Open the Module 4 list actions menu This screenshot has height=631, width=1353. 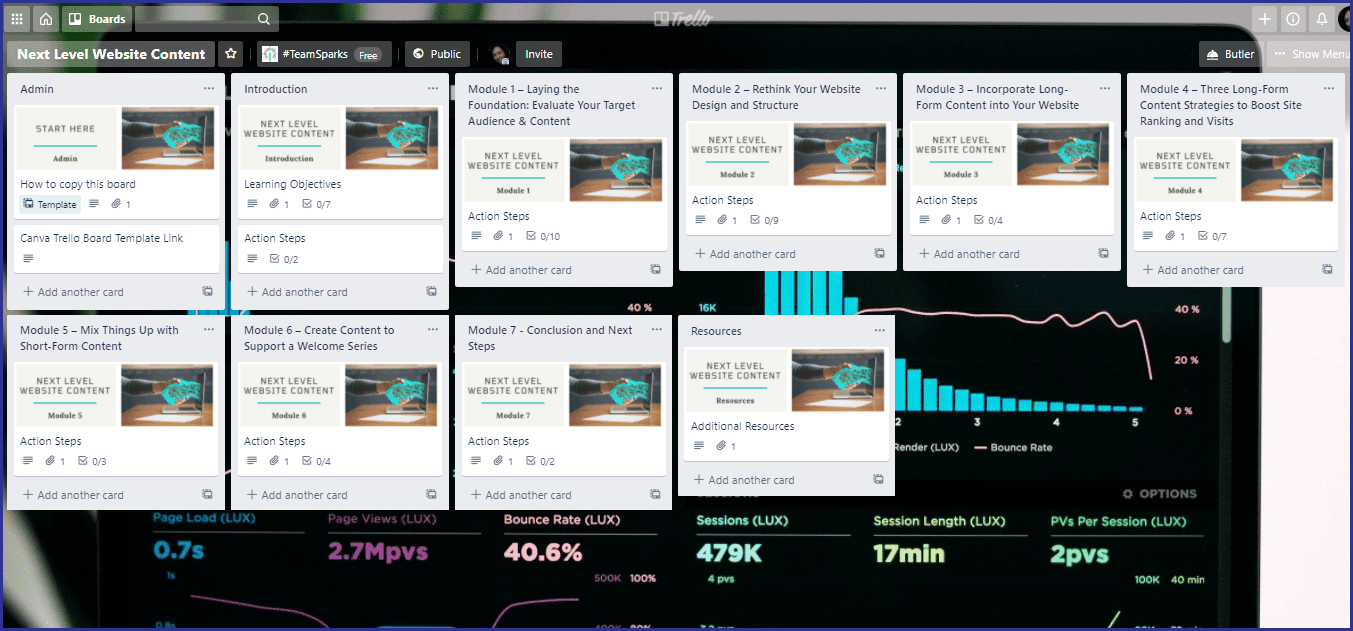(1329, 89)
